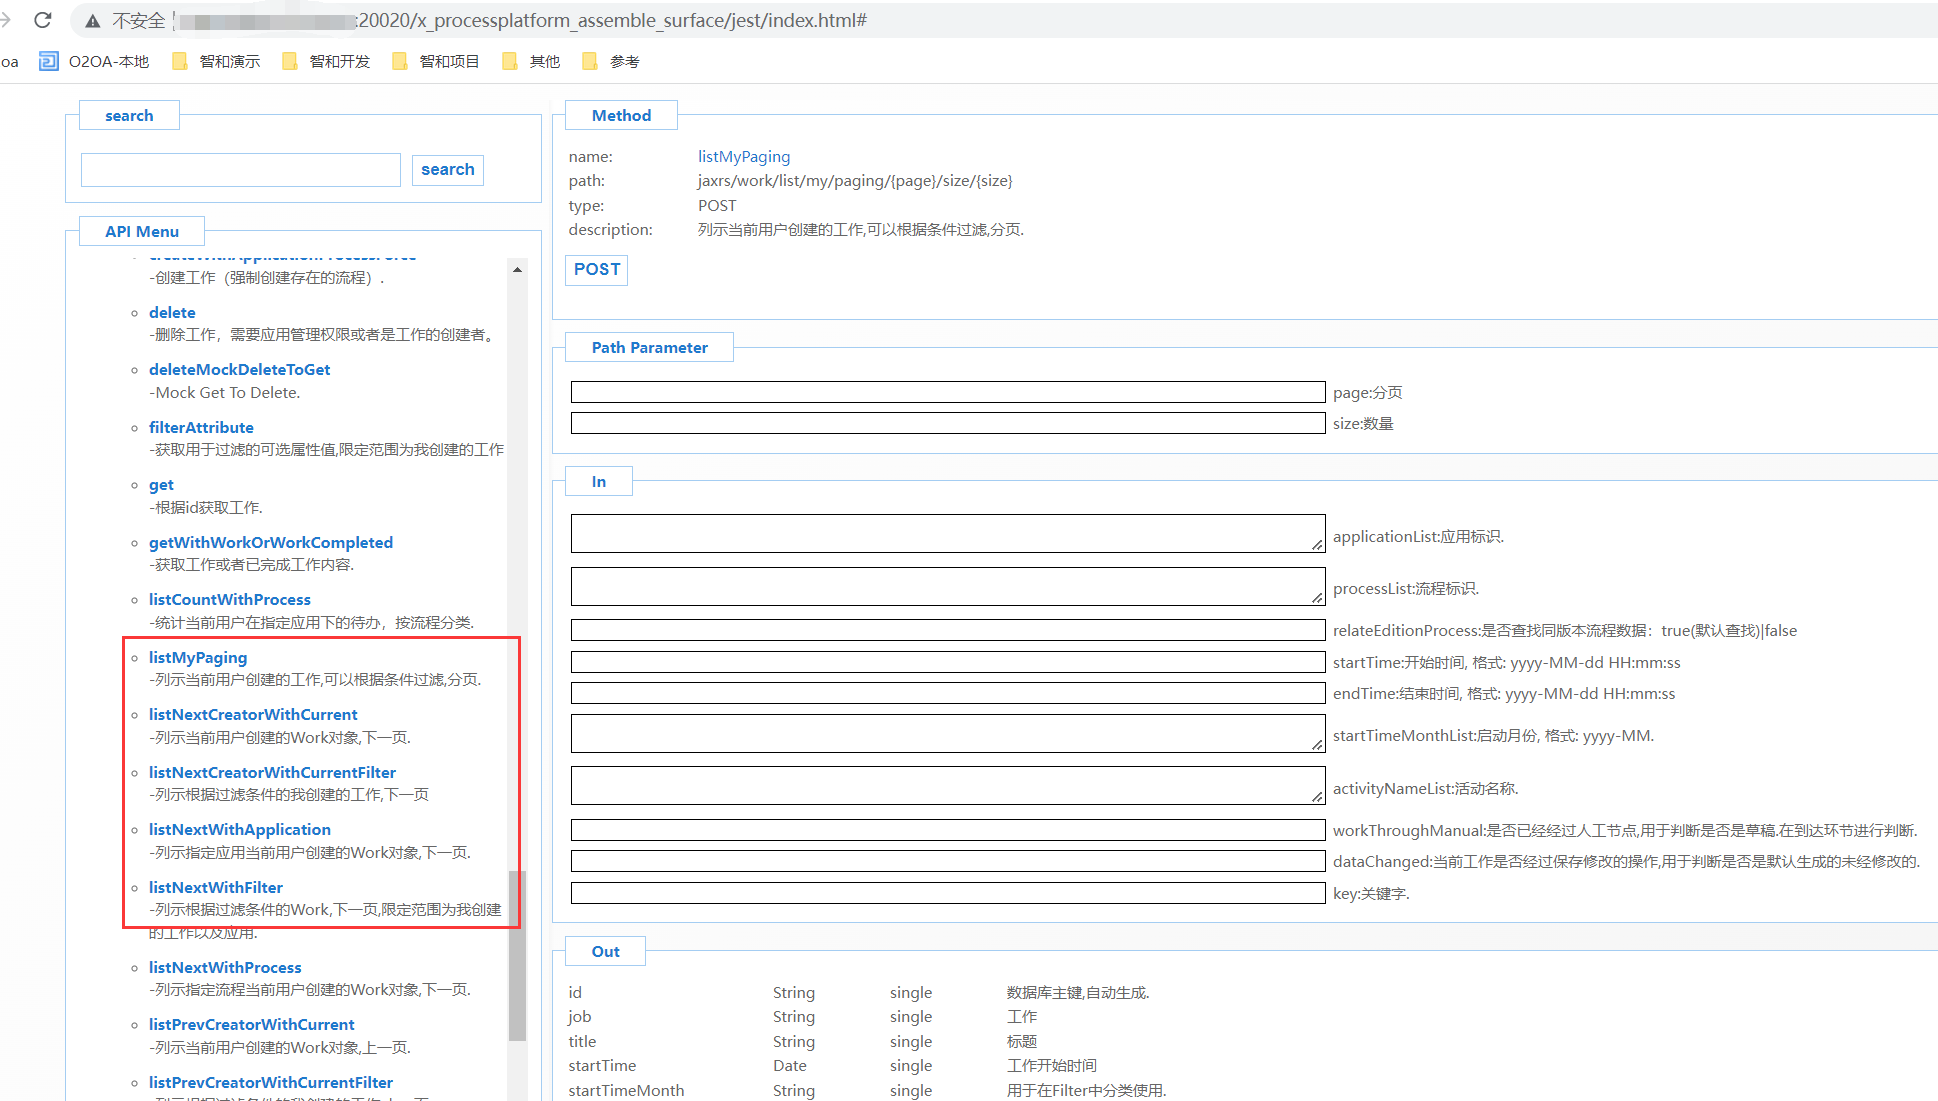Click the key:关键字 input field

tap(947, 893)
